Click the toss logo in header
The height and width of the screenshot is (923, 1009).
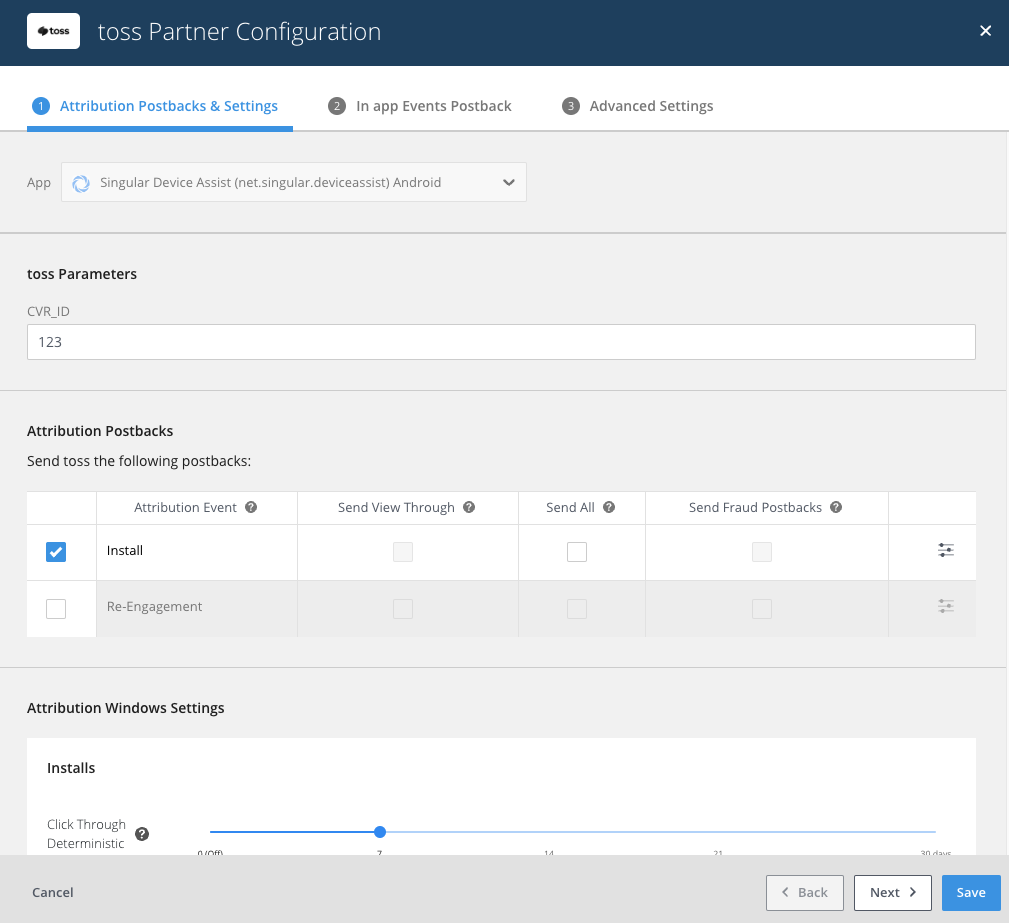tap(53, 31)
